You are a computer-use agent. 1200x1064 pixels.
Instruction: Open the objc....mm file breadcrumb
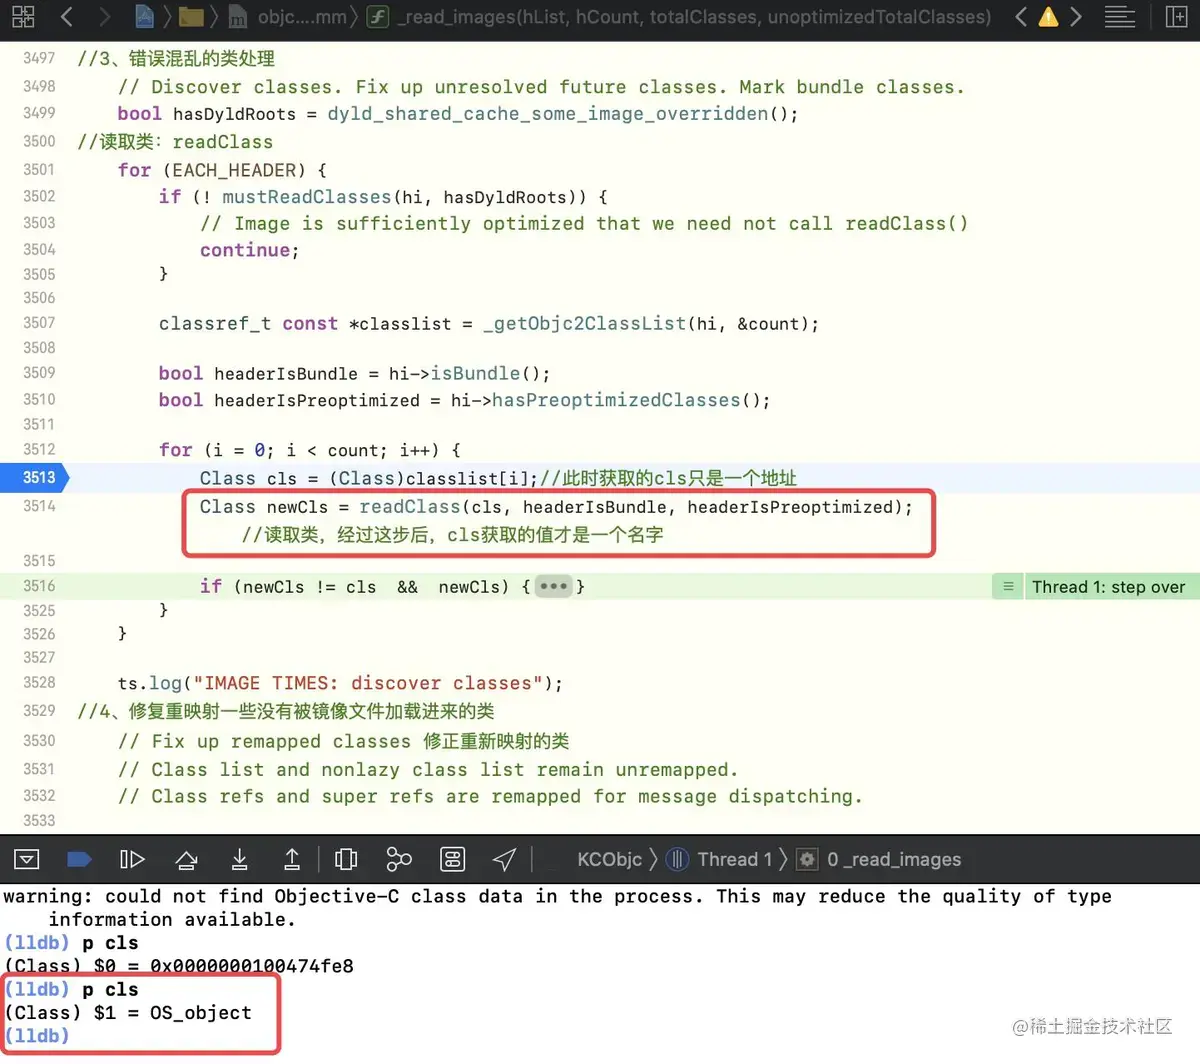click(x=289, y=17)
